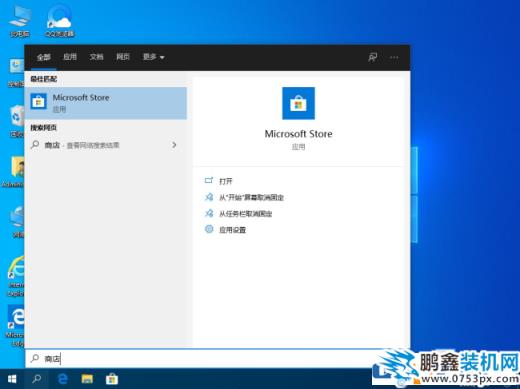Click the 商店 web search suggestion
This screenshot has height=389, width=520.
coord(105,145)
